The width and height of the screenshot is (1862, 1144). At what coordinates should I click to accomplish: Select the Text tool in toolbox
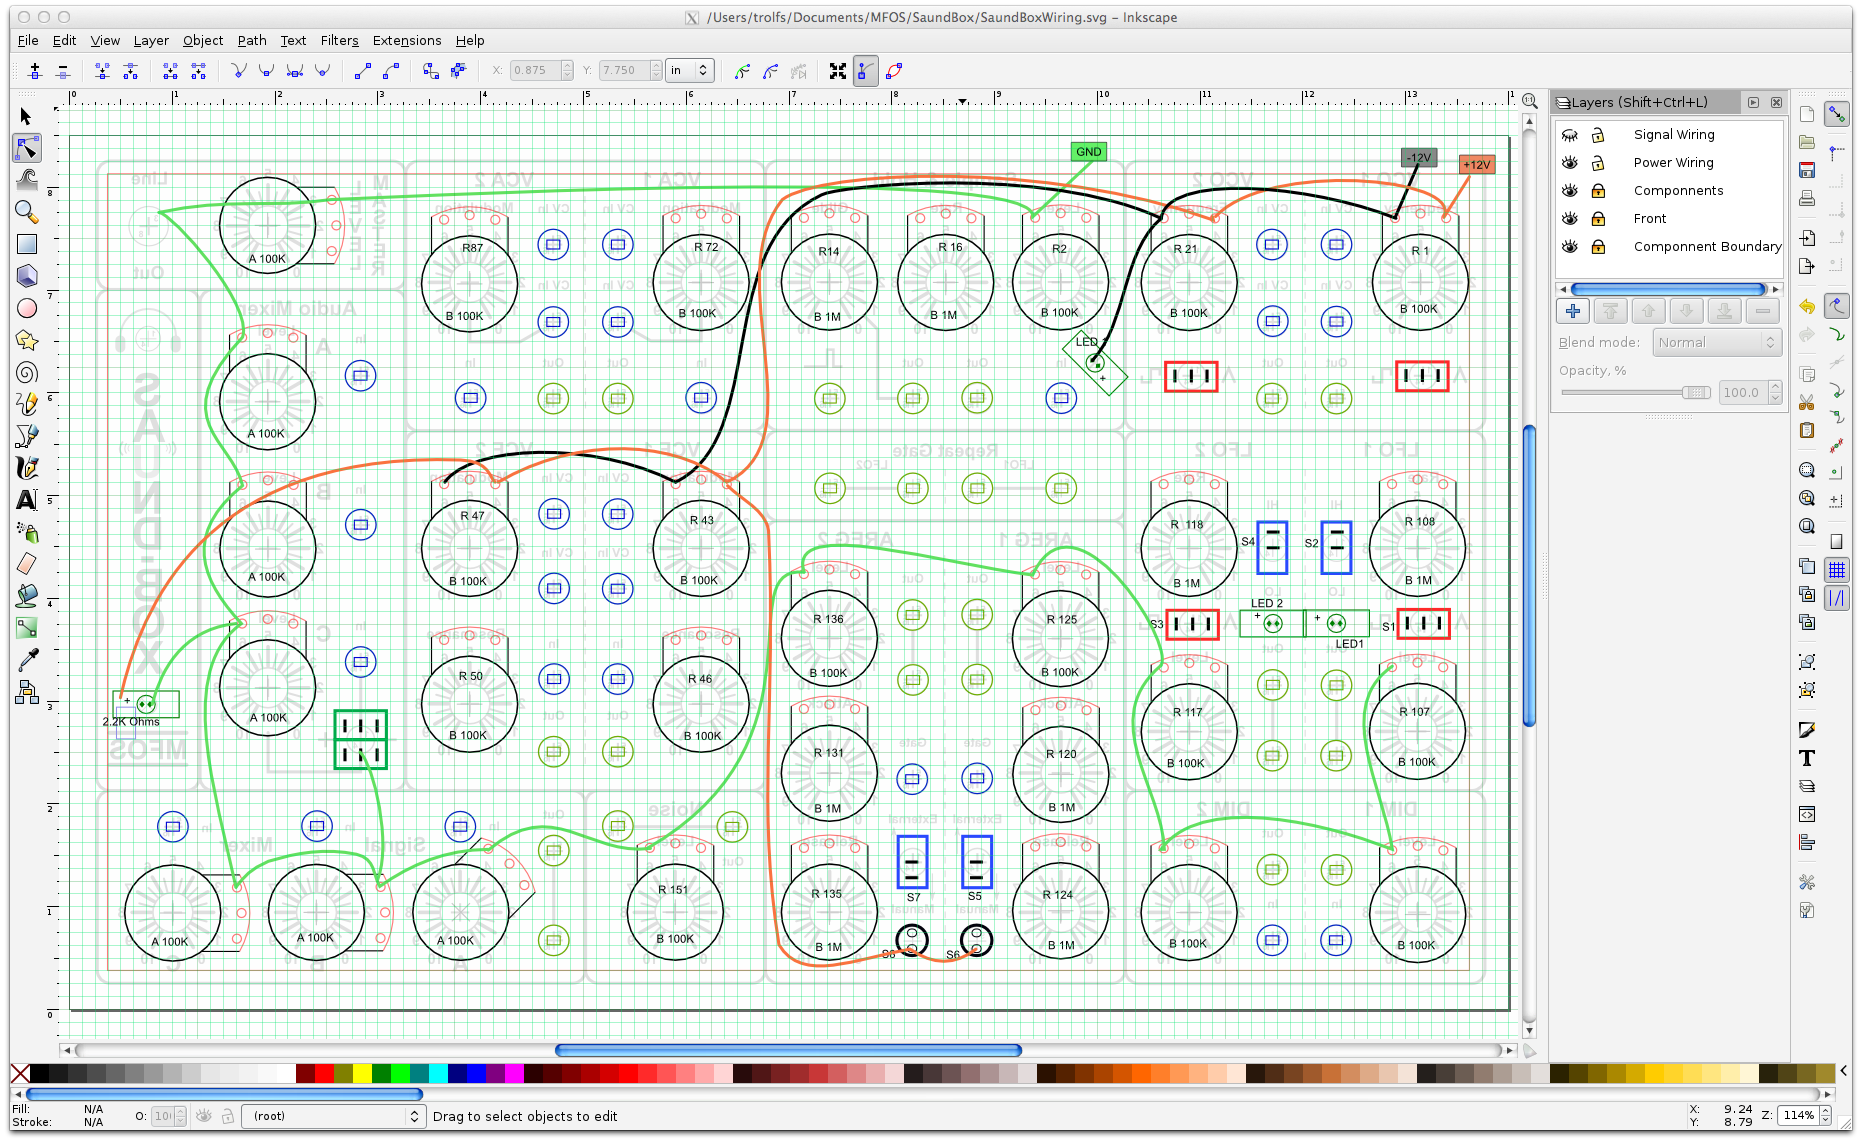(x=27, y=500)
